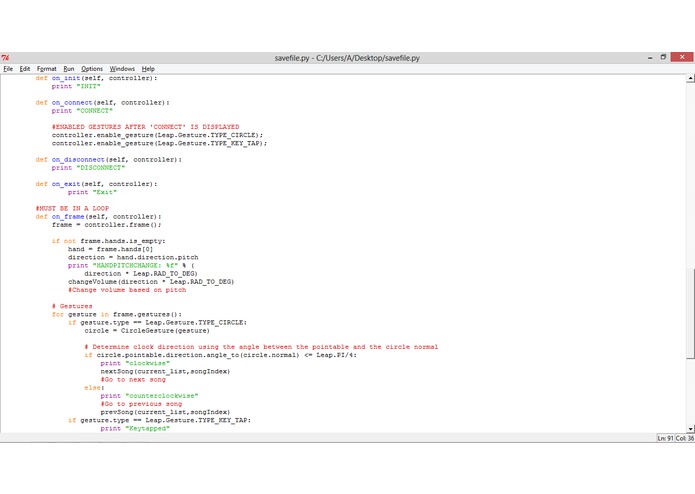Click the if circle.pointable.direction.angle_to line

click(220, 355)
